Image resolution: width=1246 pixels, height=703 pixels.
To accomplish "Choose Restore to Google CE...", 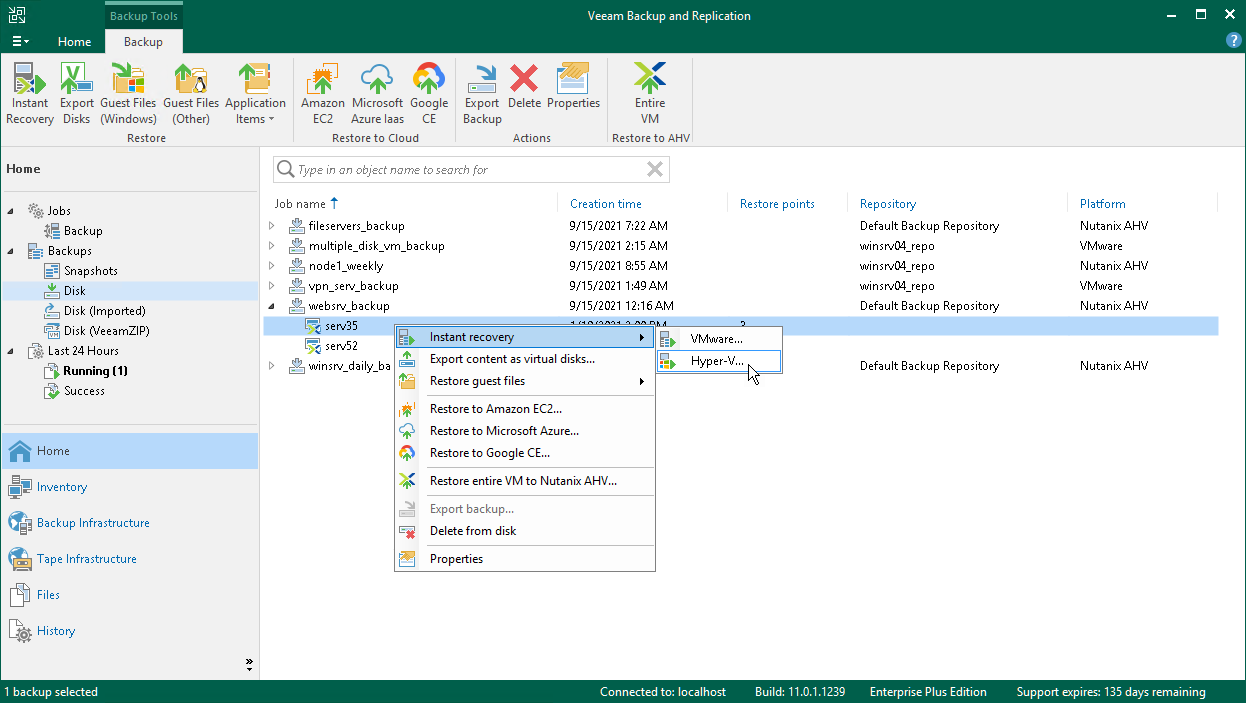I will click(525, 453).
